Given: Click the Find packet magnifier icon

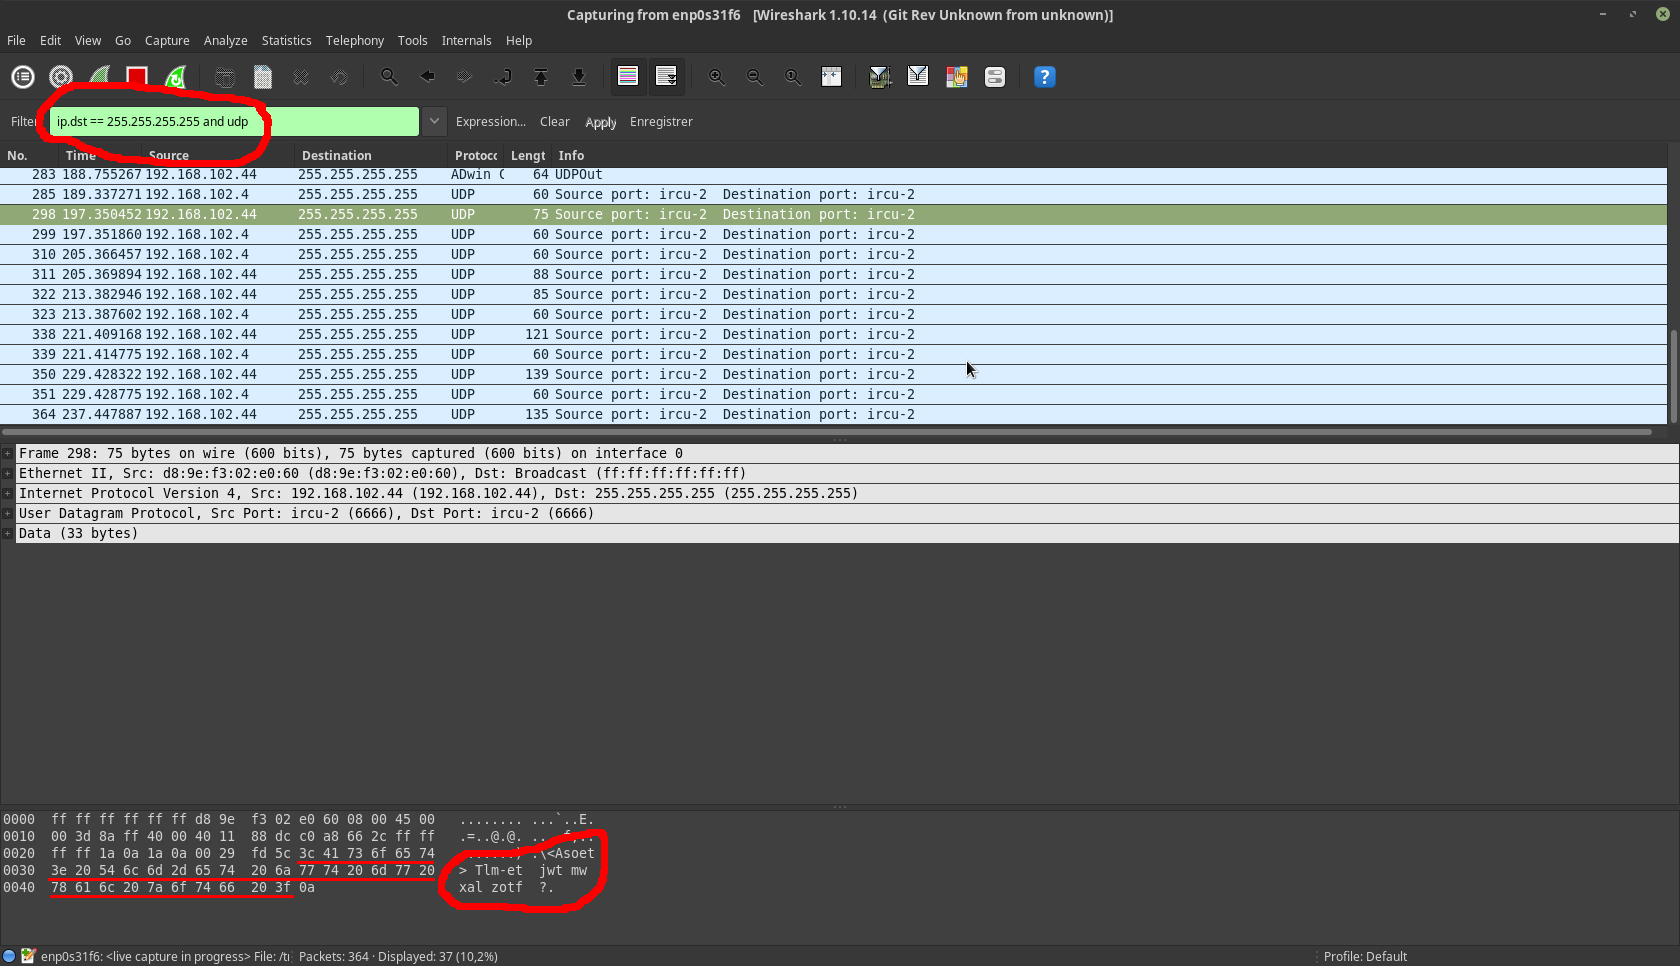Looking at the screenshot, I should 389,77.
